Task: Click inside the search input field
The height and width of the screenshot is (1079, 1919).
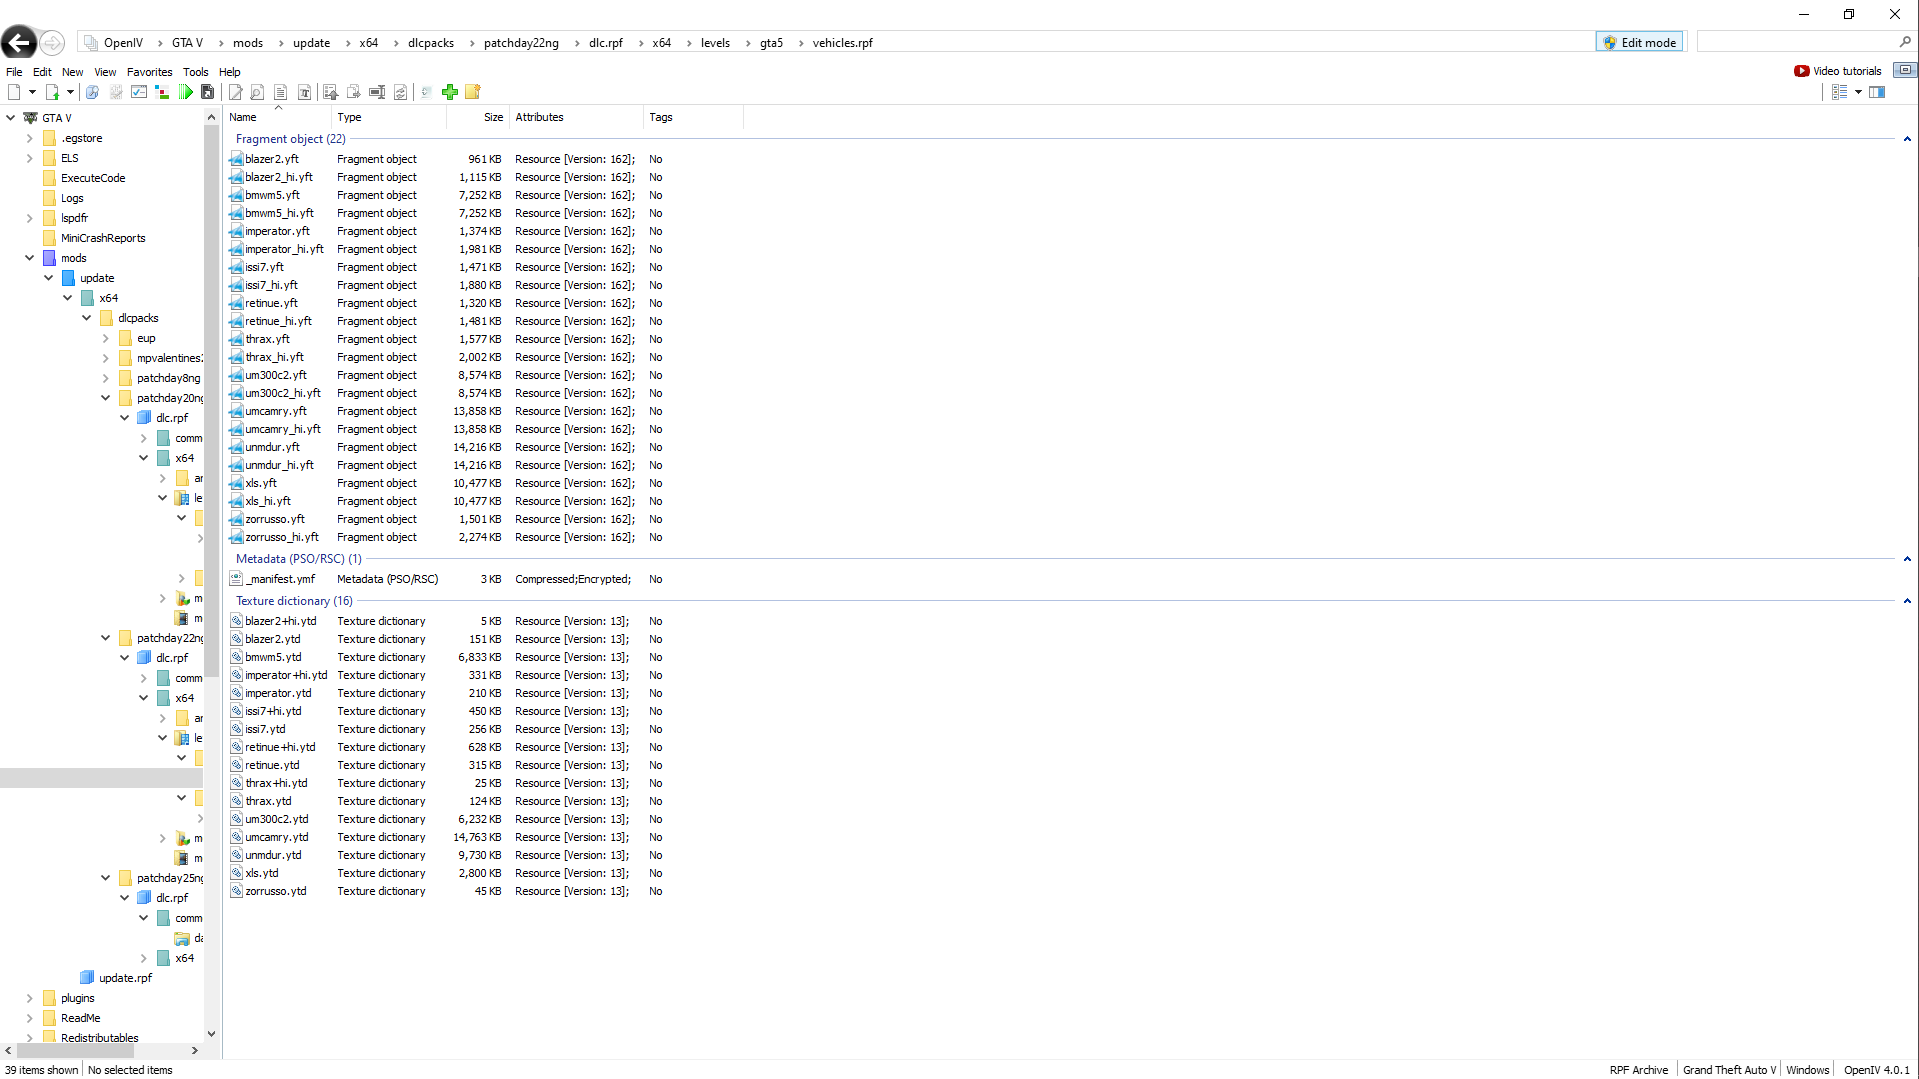Action: (1797, 42)
